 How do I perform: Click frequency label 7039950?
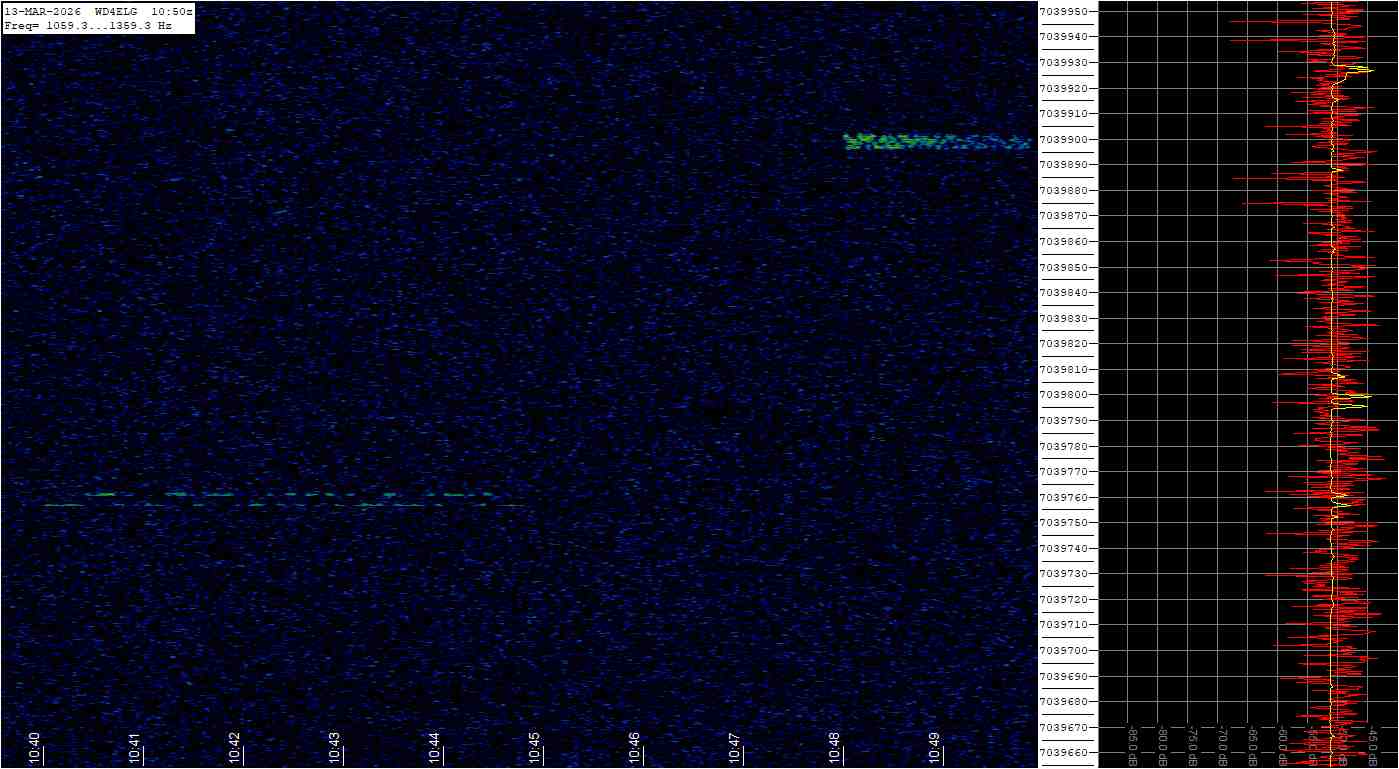1063,12
